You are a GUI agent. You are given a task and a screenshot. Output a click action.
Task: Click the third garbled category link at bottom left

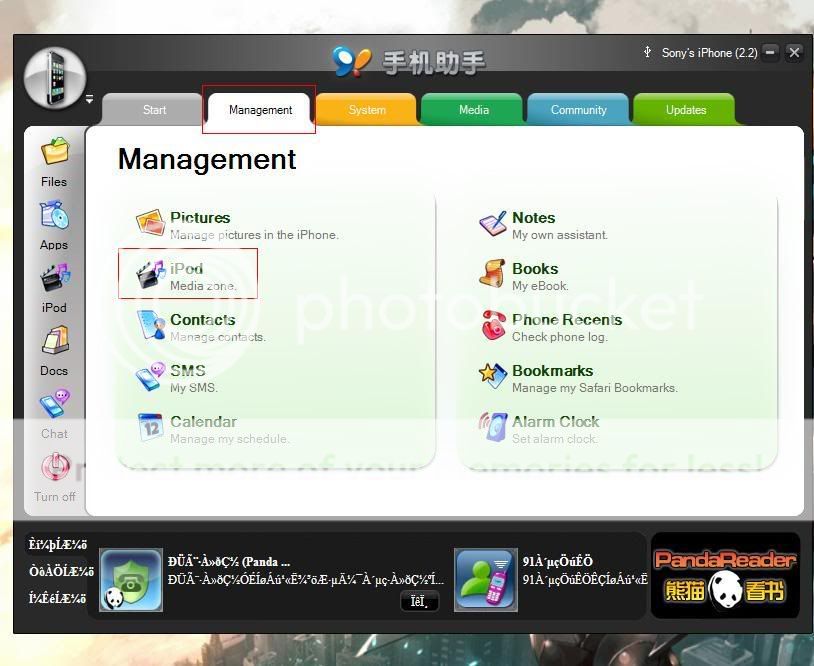coord(57,599)
